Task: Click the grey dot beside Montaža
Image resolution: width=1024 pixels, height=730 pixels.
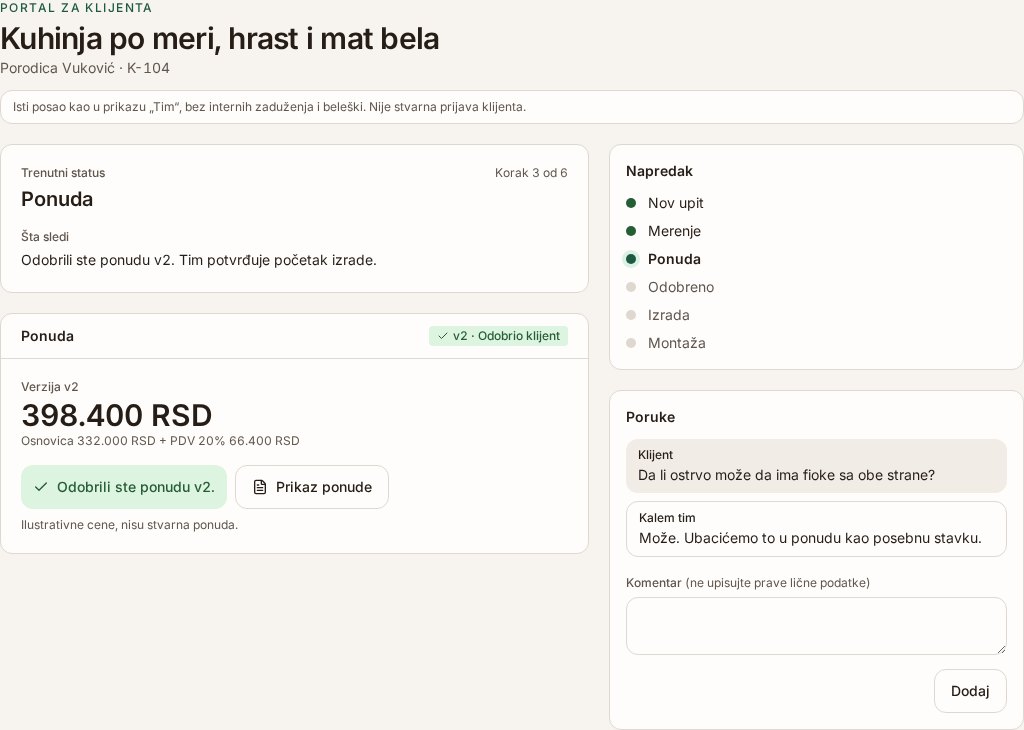Action: coord(631,343)
